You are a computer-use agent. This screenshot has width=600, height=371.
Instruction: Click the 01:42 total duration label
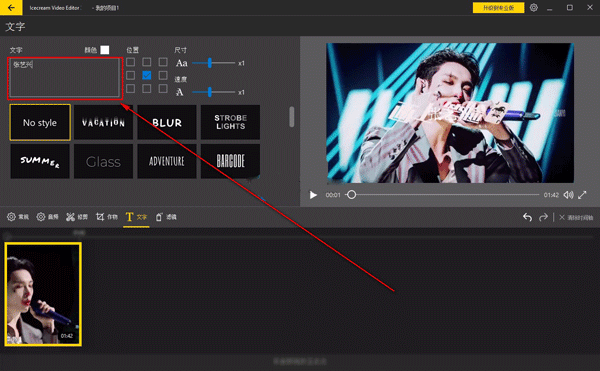(x=551, y=195)
